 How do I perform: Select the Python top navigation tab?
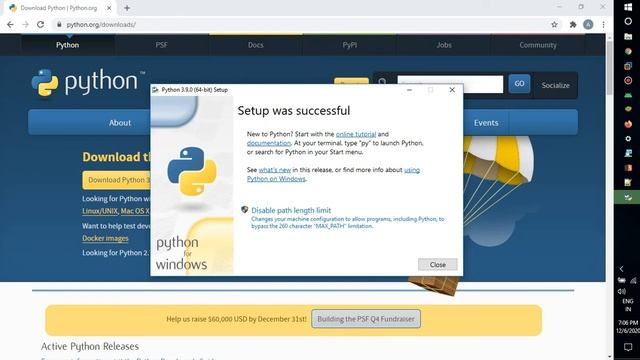(67, 45)
